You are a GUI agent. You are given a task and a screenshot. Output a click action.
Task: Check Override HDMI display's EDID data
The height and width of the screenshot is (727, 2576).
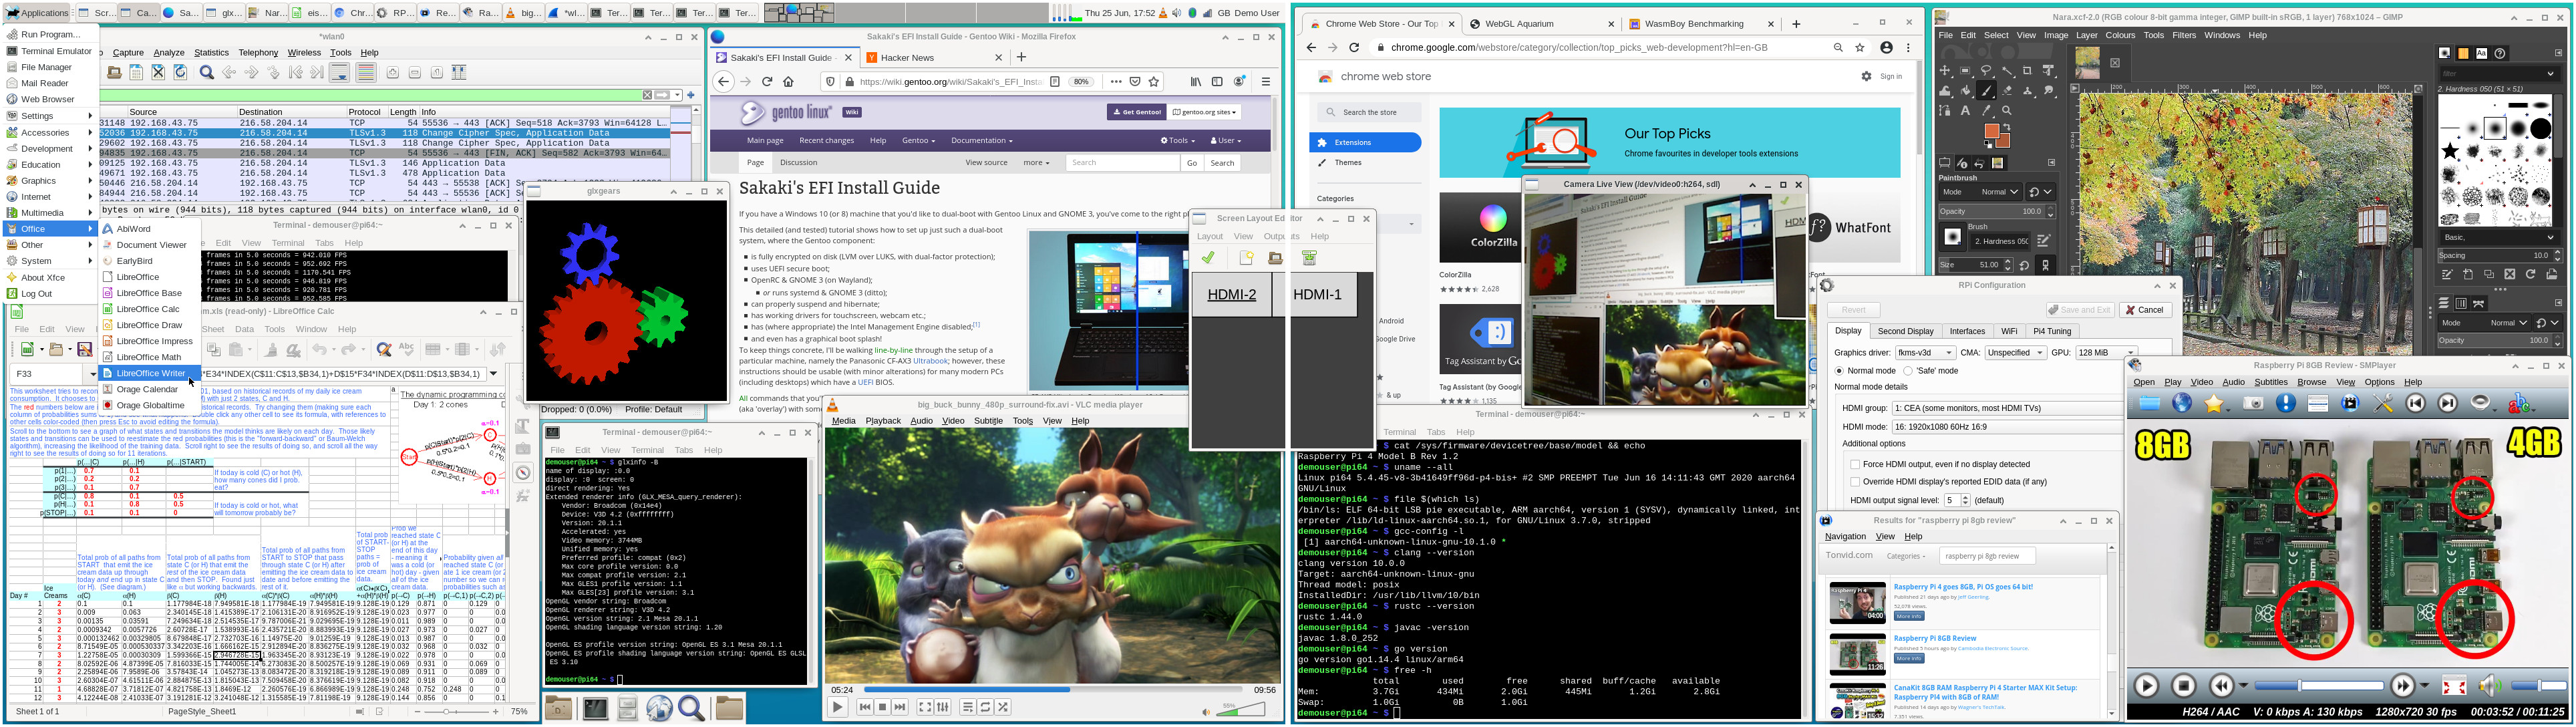coord(1855,481)
